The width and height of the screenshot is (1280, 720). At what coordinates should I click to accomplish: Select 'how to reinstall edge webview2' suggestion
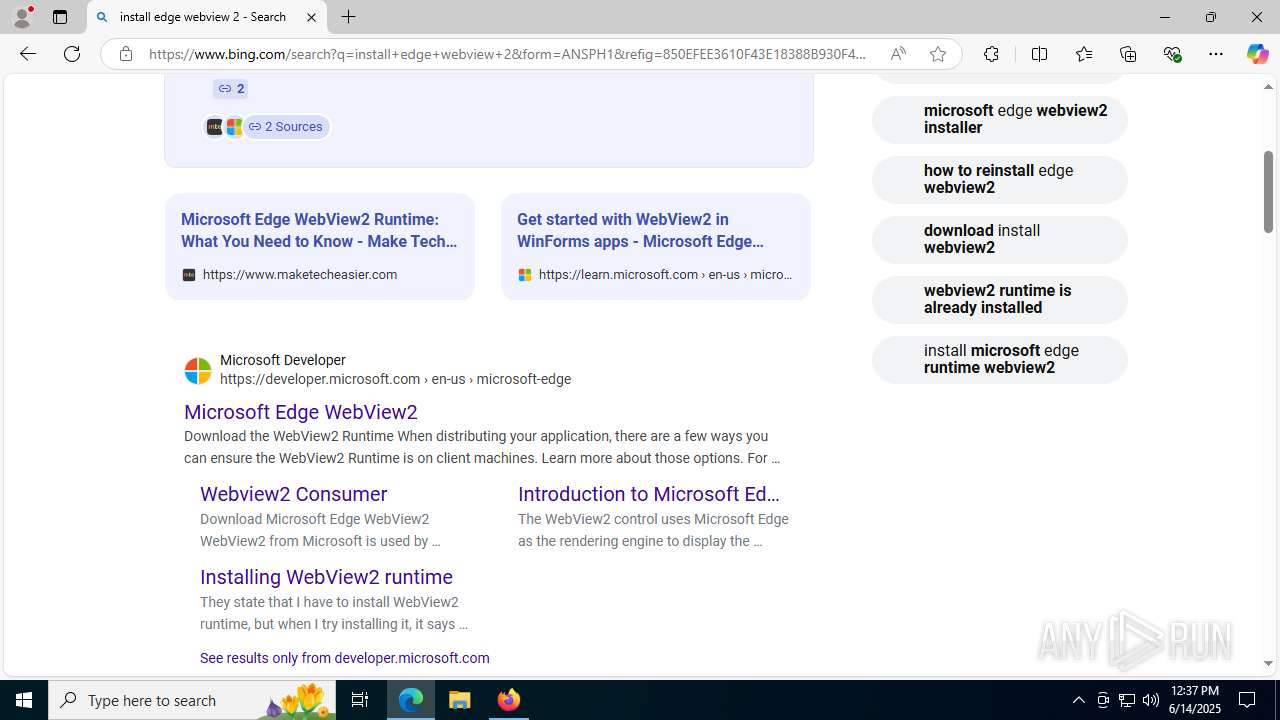(1000, 180)
